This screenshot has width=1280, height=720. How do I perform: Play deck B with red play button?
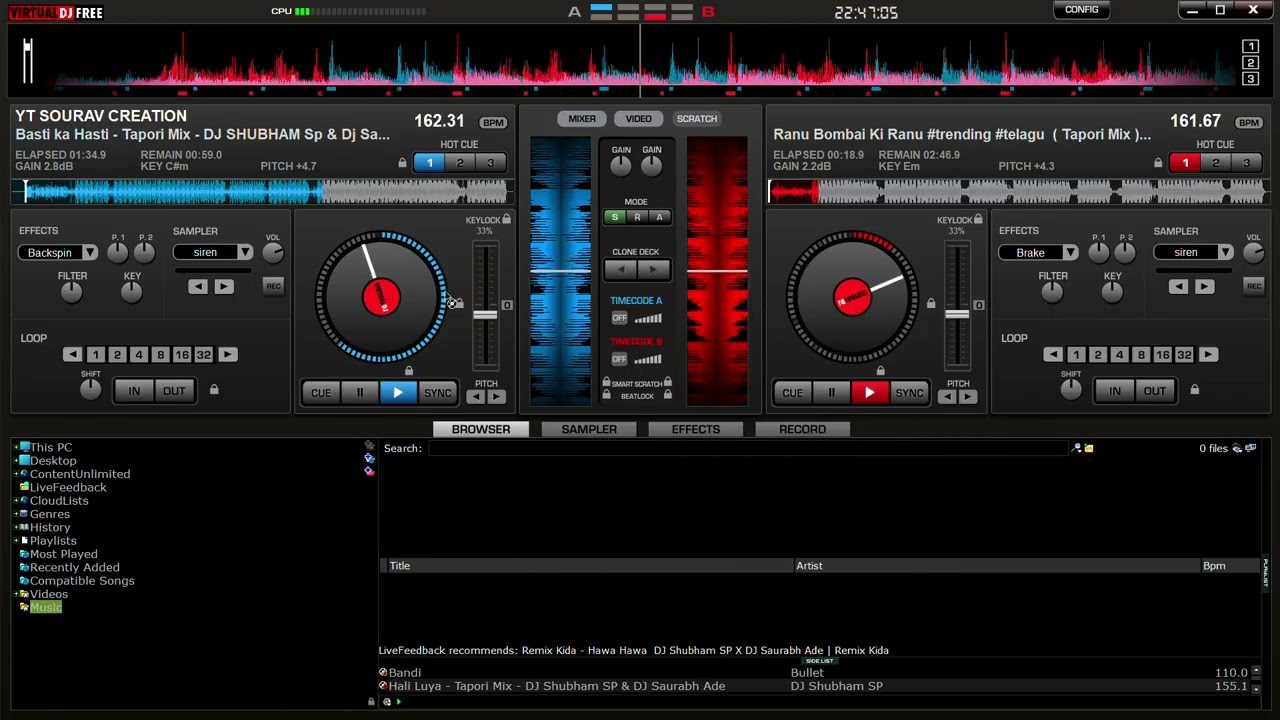[869, 393]
